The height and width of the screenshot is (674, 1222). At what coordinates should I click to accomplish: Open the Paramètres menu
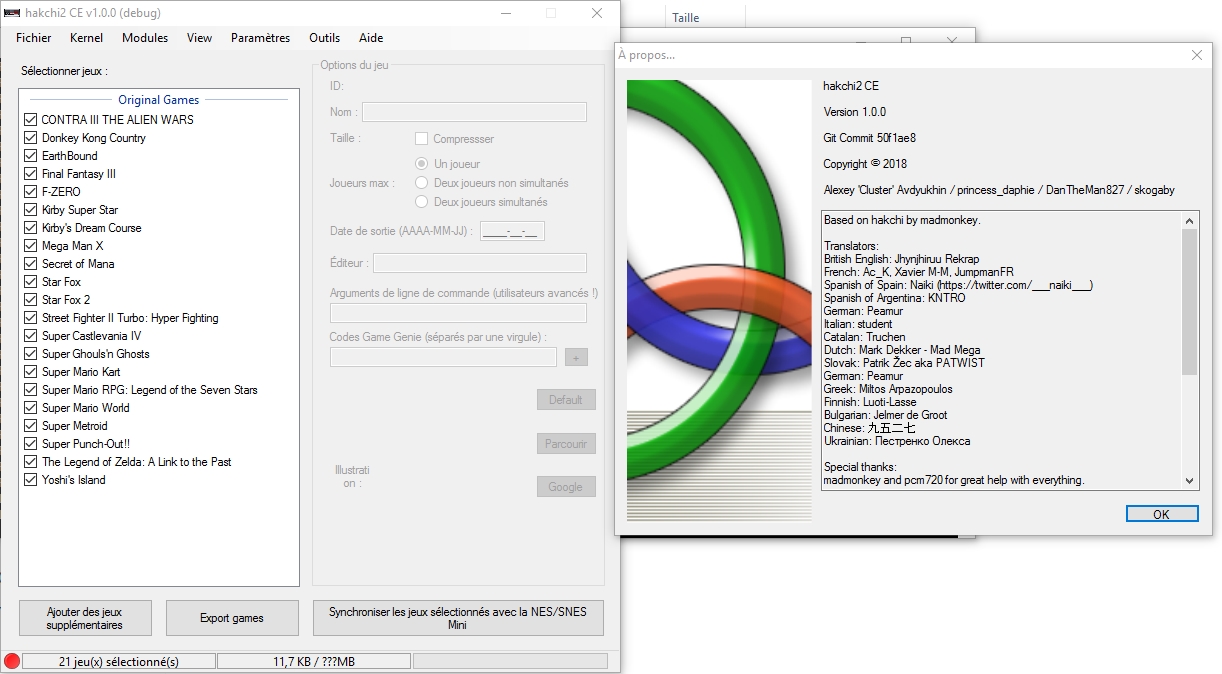(x=260, y=38)
